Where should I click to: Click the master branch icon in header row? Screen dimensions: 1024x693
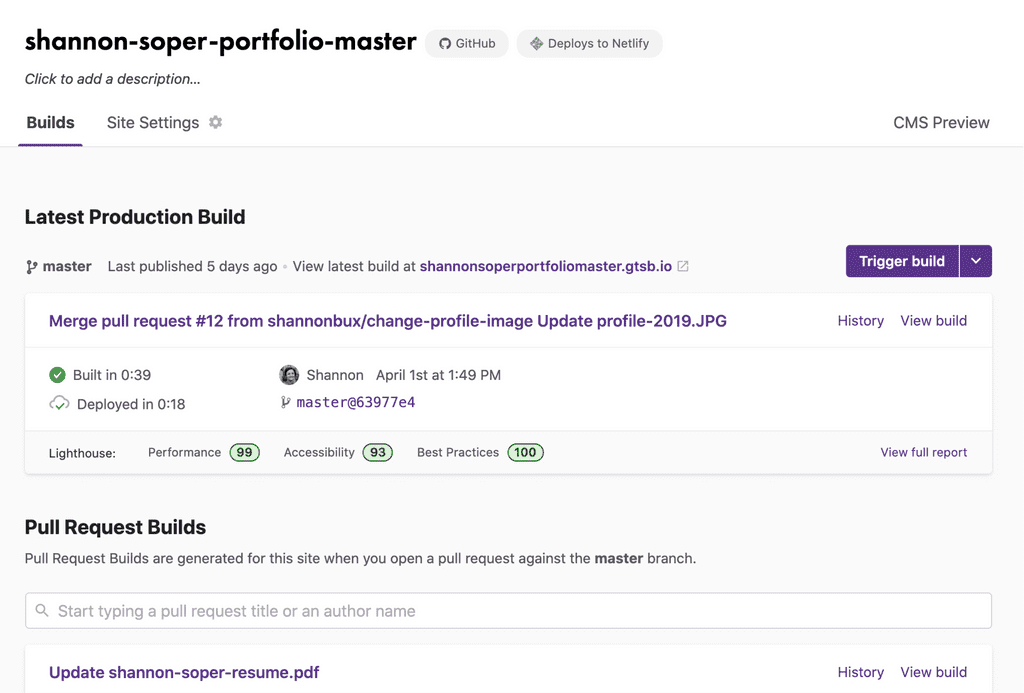pyautogui.click(x=31, y=266)
